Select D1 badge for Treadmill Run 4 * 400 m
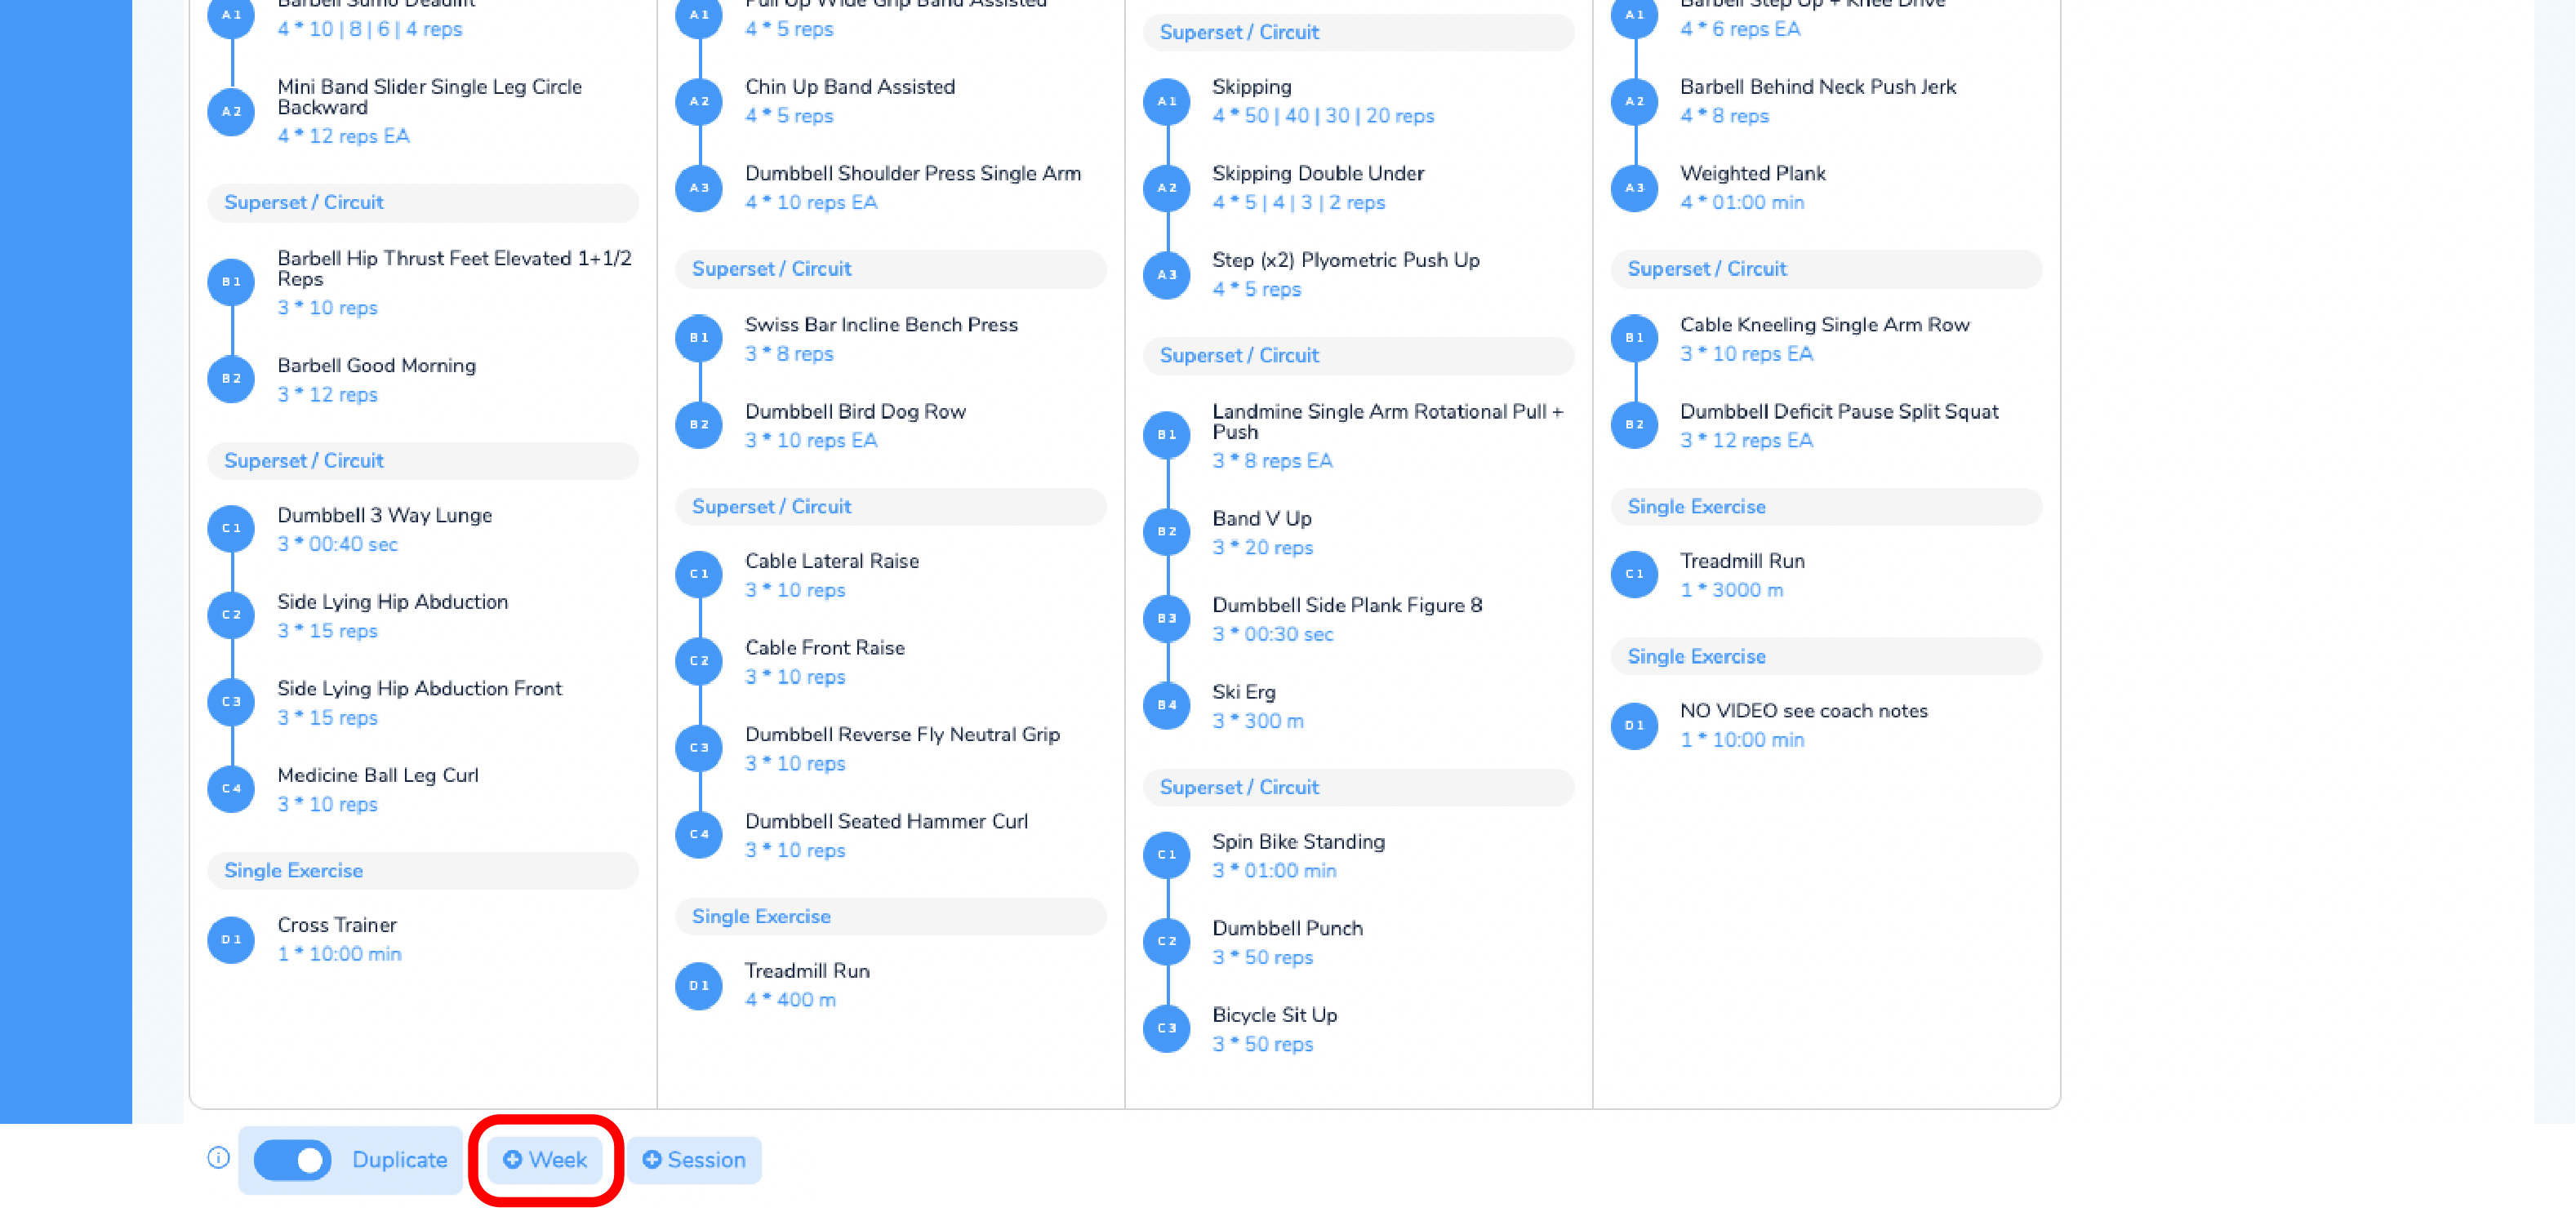 pos(699,985)
